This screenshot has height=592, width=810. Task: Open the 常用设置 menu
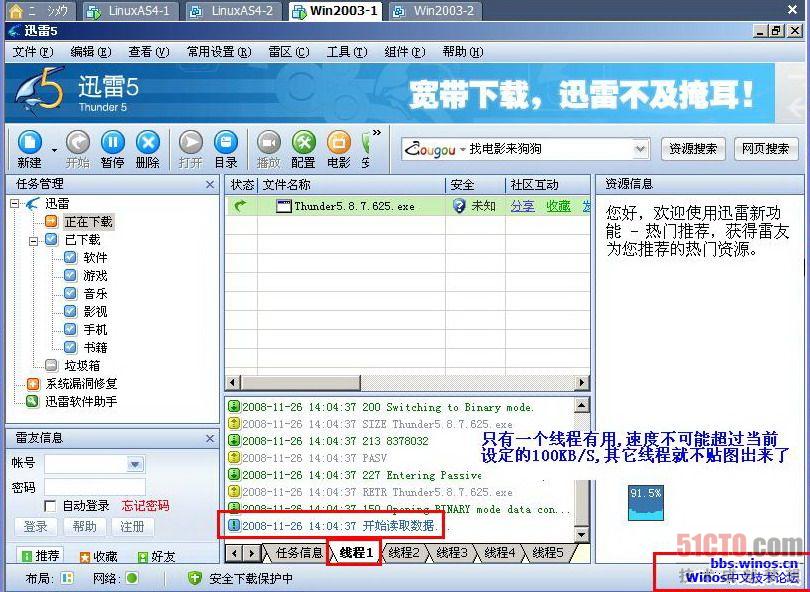pos(219,52)
